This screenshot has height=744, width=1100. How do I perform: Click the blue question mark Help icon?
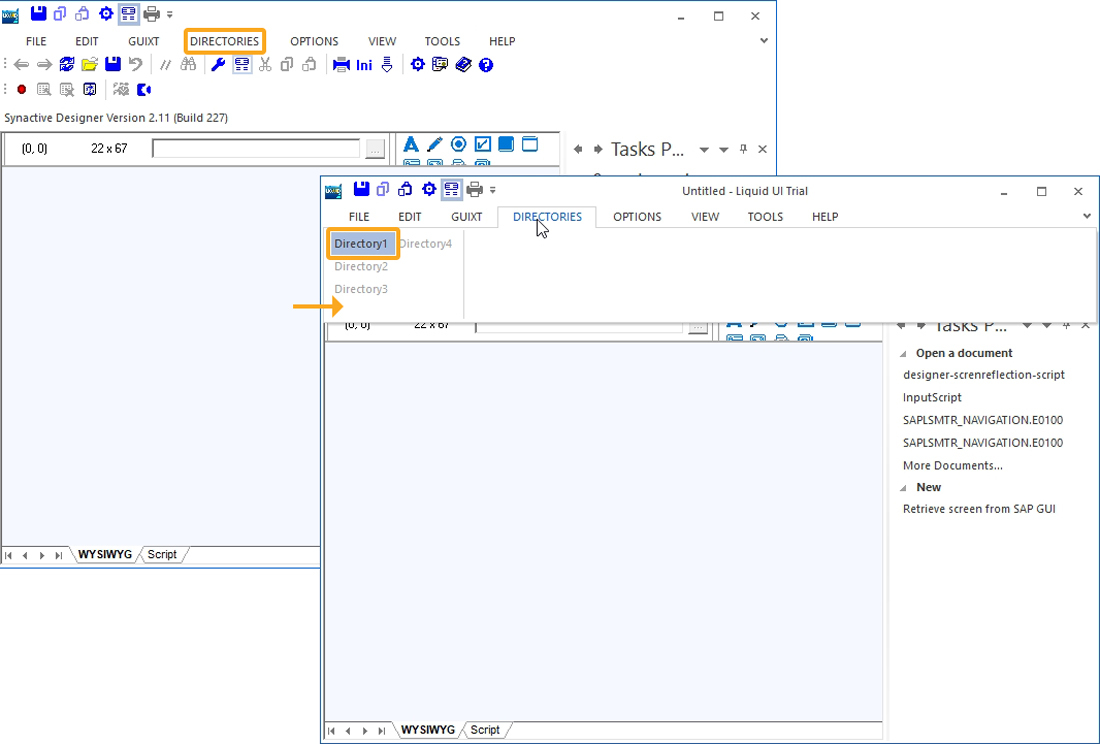486,65
